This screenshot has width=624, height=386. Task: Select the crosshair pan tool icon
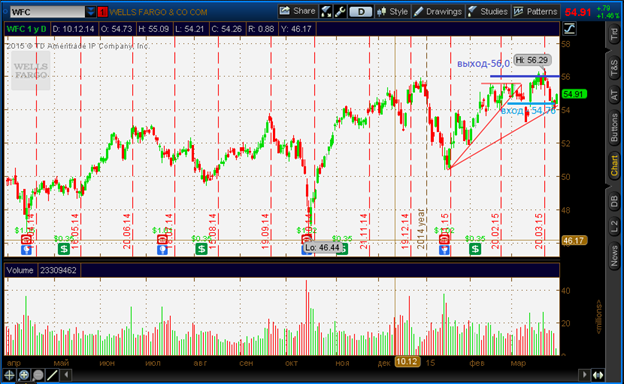[9, 375]
